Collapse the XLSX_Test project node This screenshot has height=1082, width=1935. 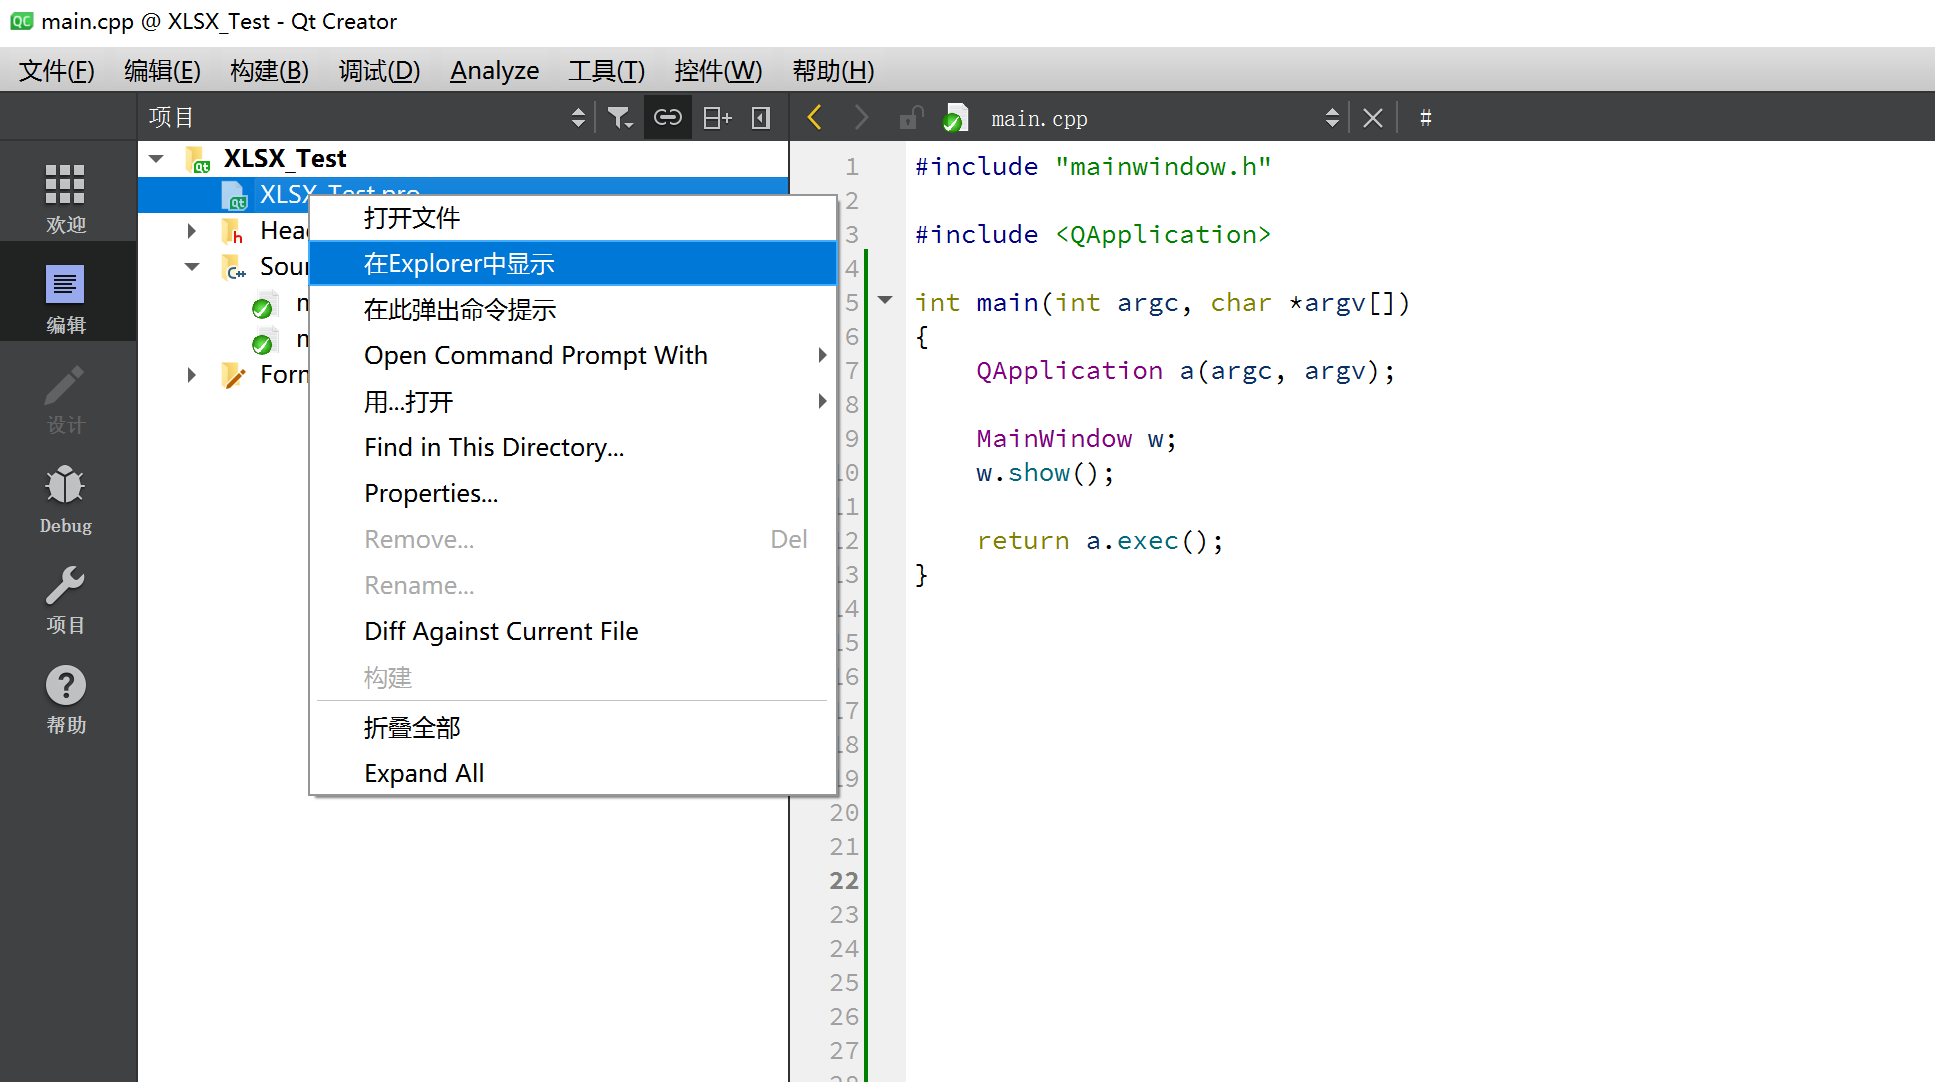156,159
